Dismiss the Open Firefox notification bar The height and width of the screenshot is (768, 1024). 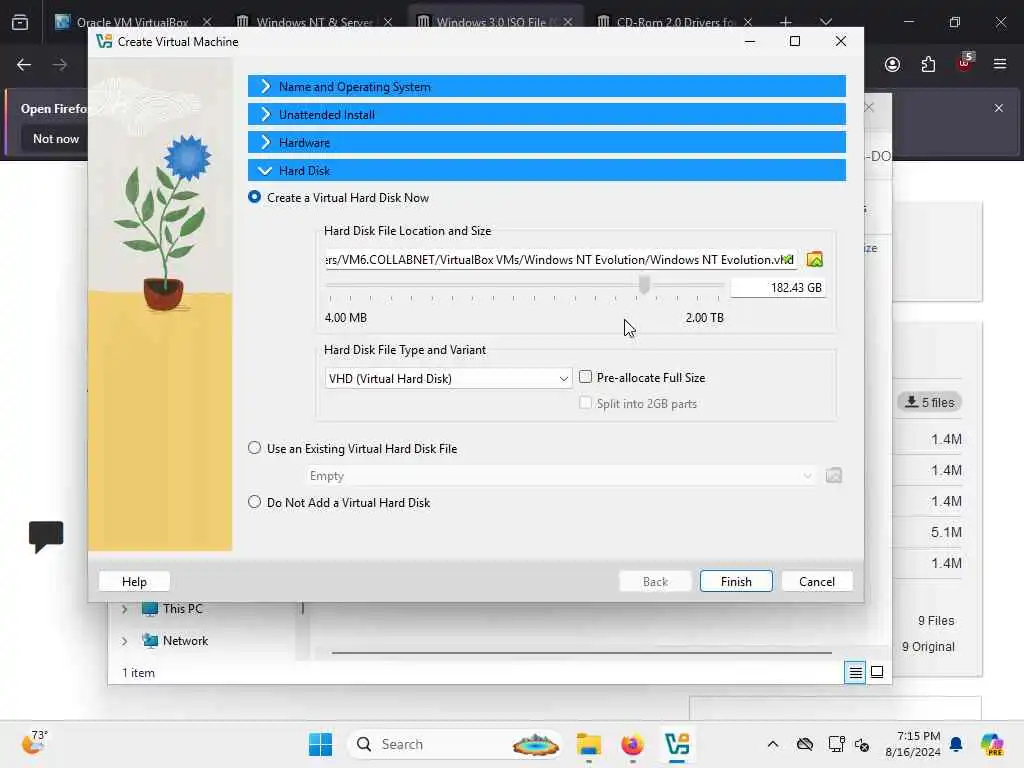999,108
